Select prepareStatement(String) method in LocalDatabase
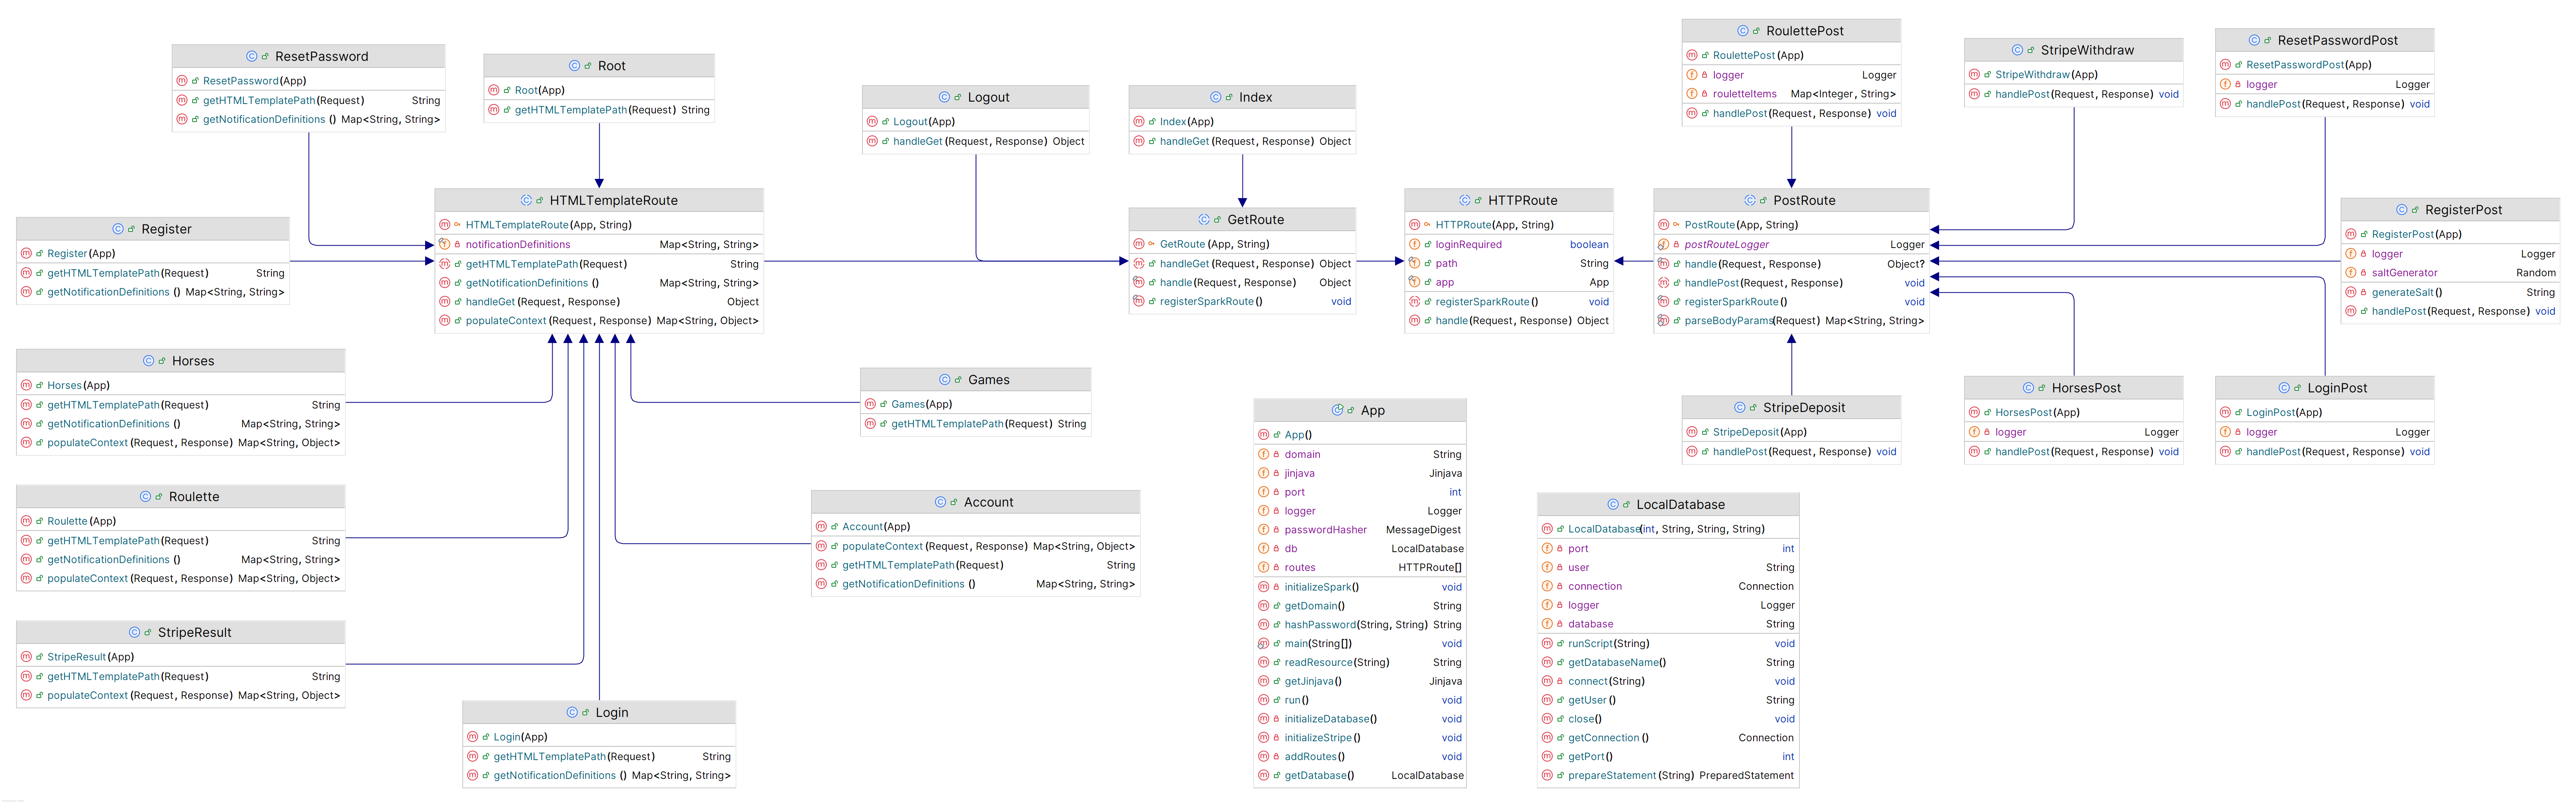The image size is (2576, 804). (x=1668, y=776)
